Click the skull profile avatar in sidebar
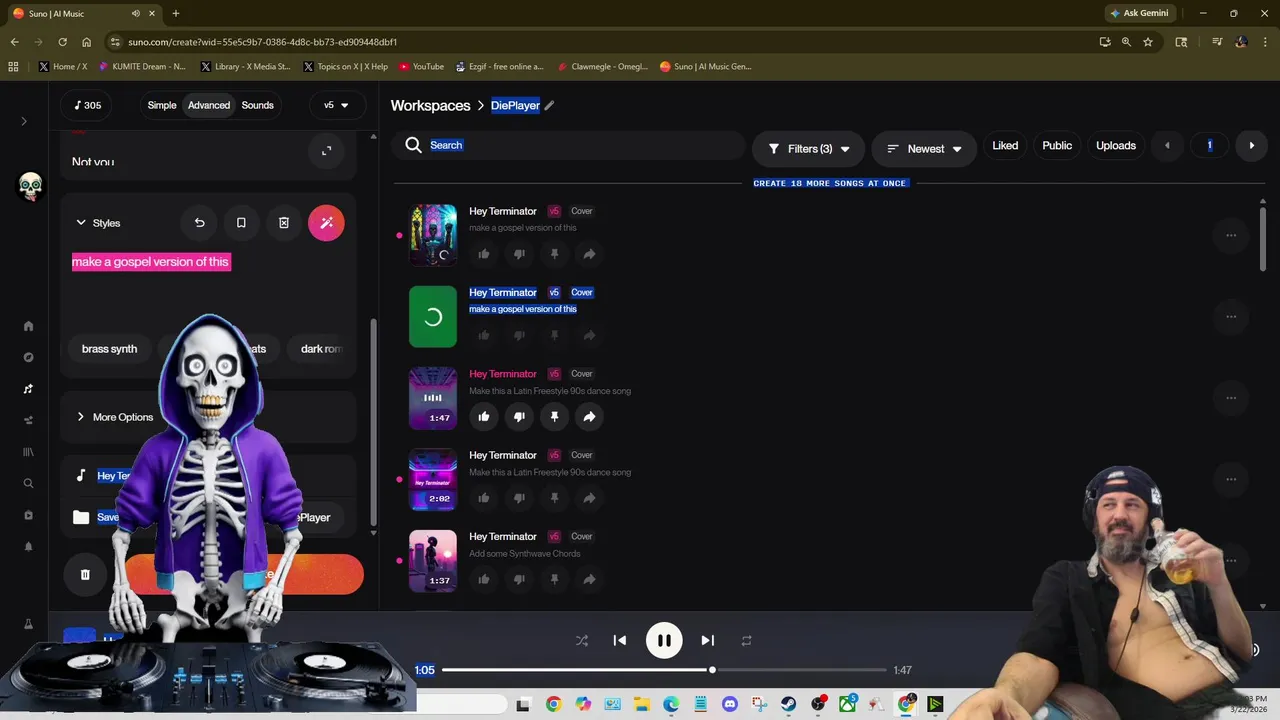This screenshot has width=1280, height=720. [30, 186]
